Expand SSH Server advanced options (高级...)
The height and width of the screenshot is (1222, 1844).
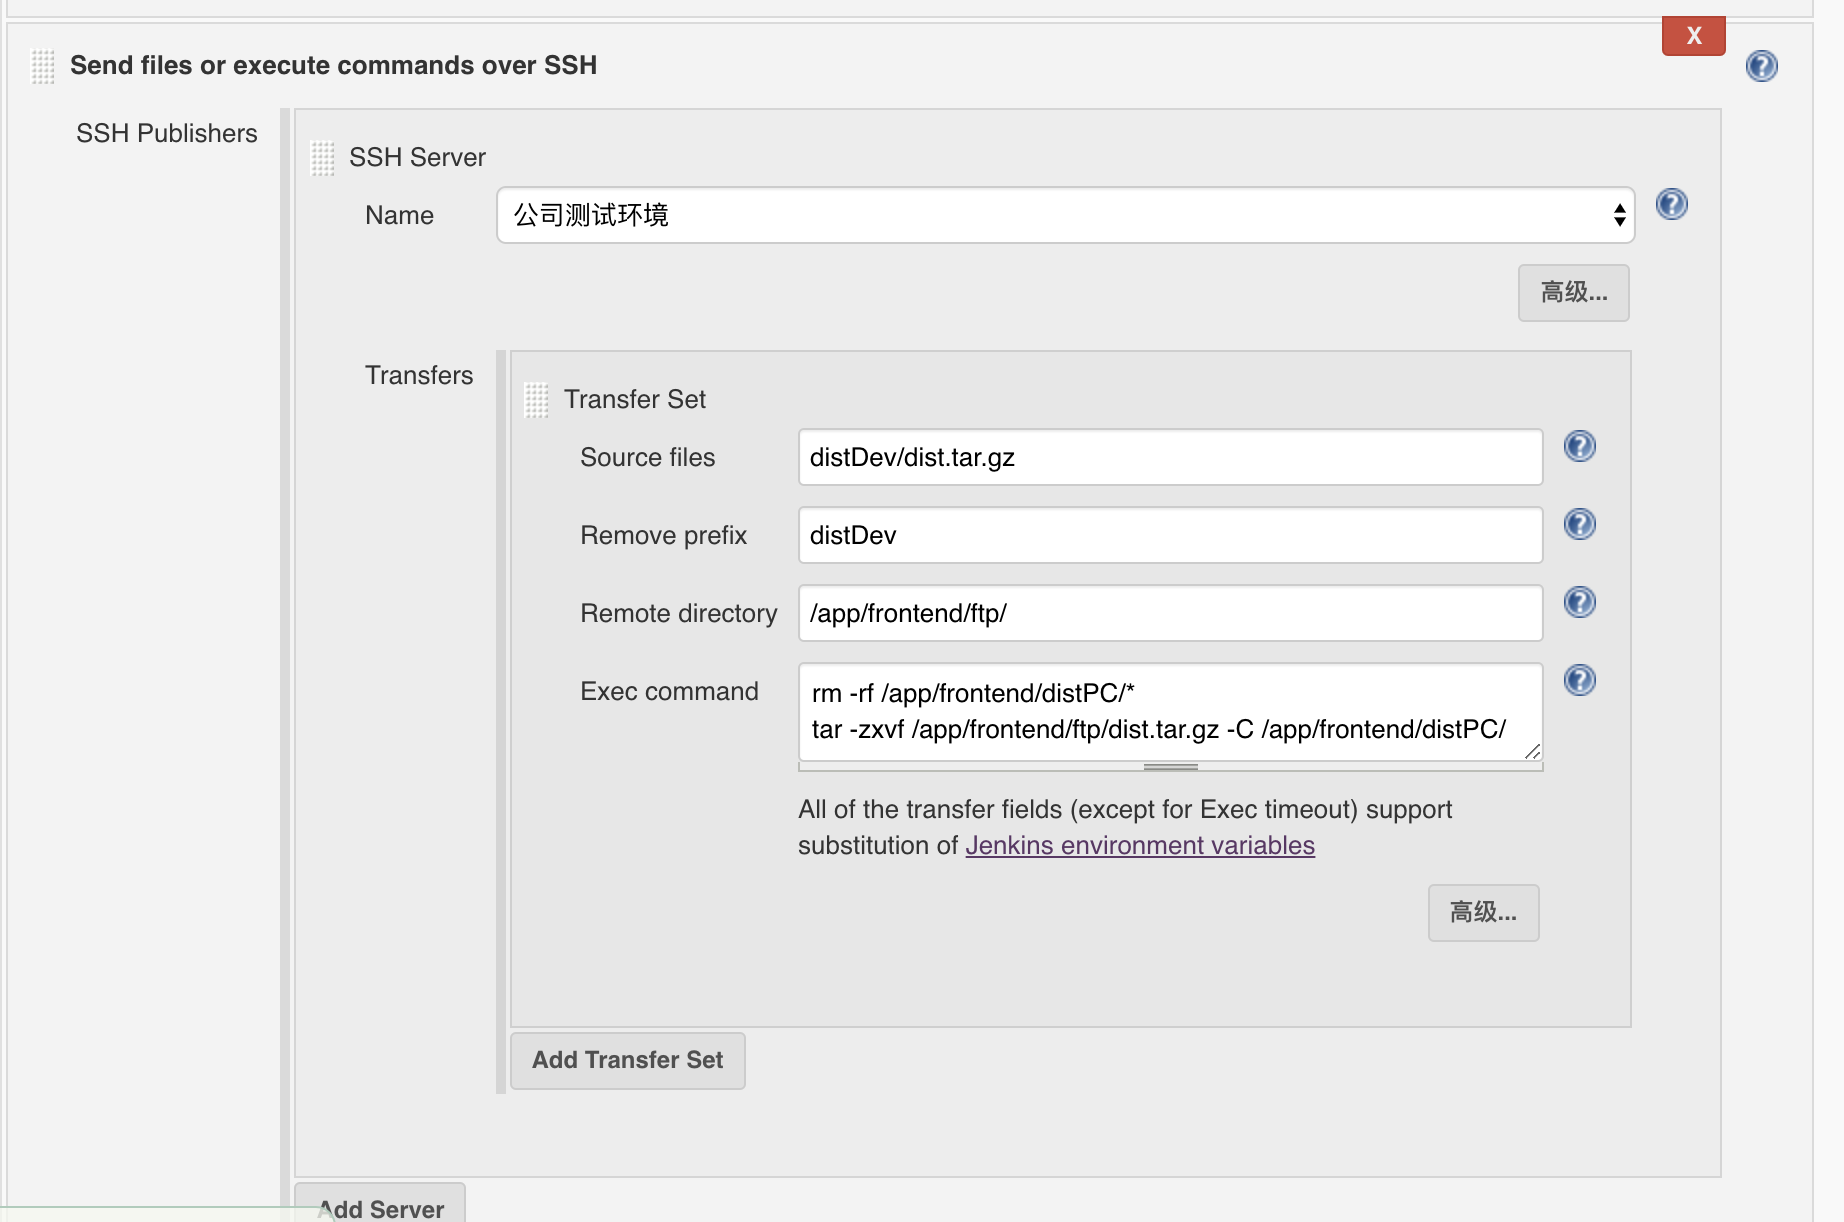coord(1573,293)
